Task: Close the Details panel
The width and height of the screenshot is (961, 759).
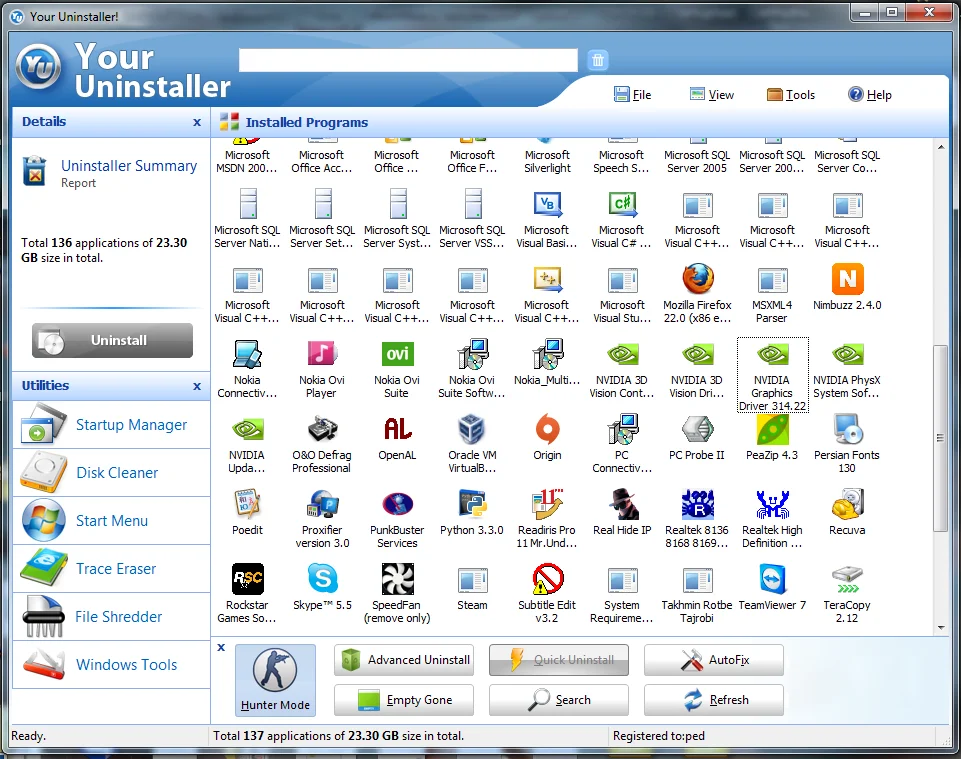Action: click(197, 122)
